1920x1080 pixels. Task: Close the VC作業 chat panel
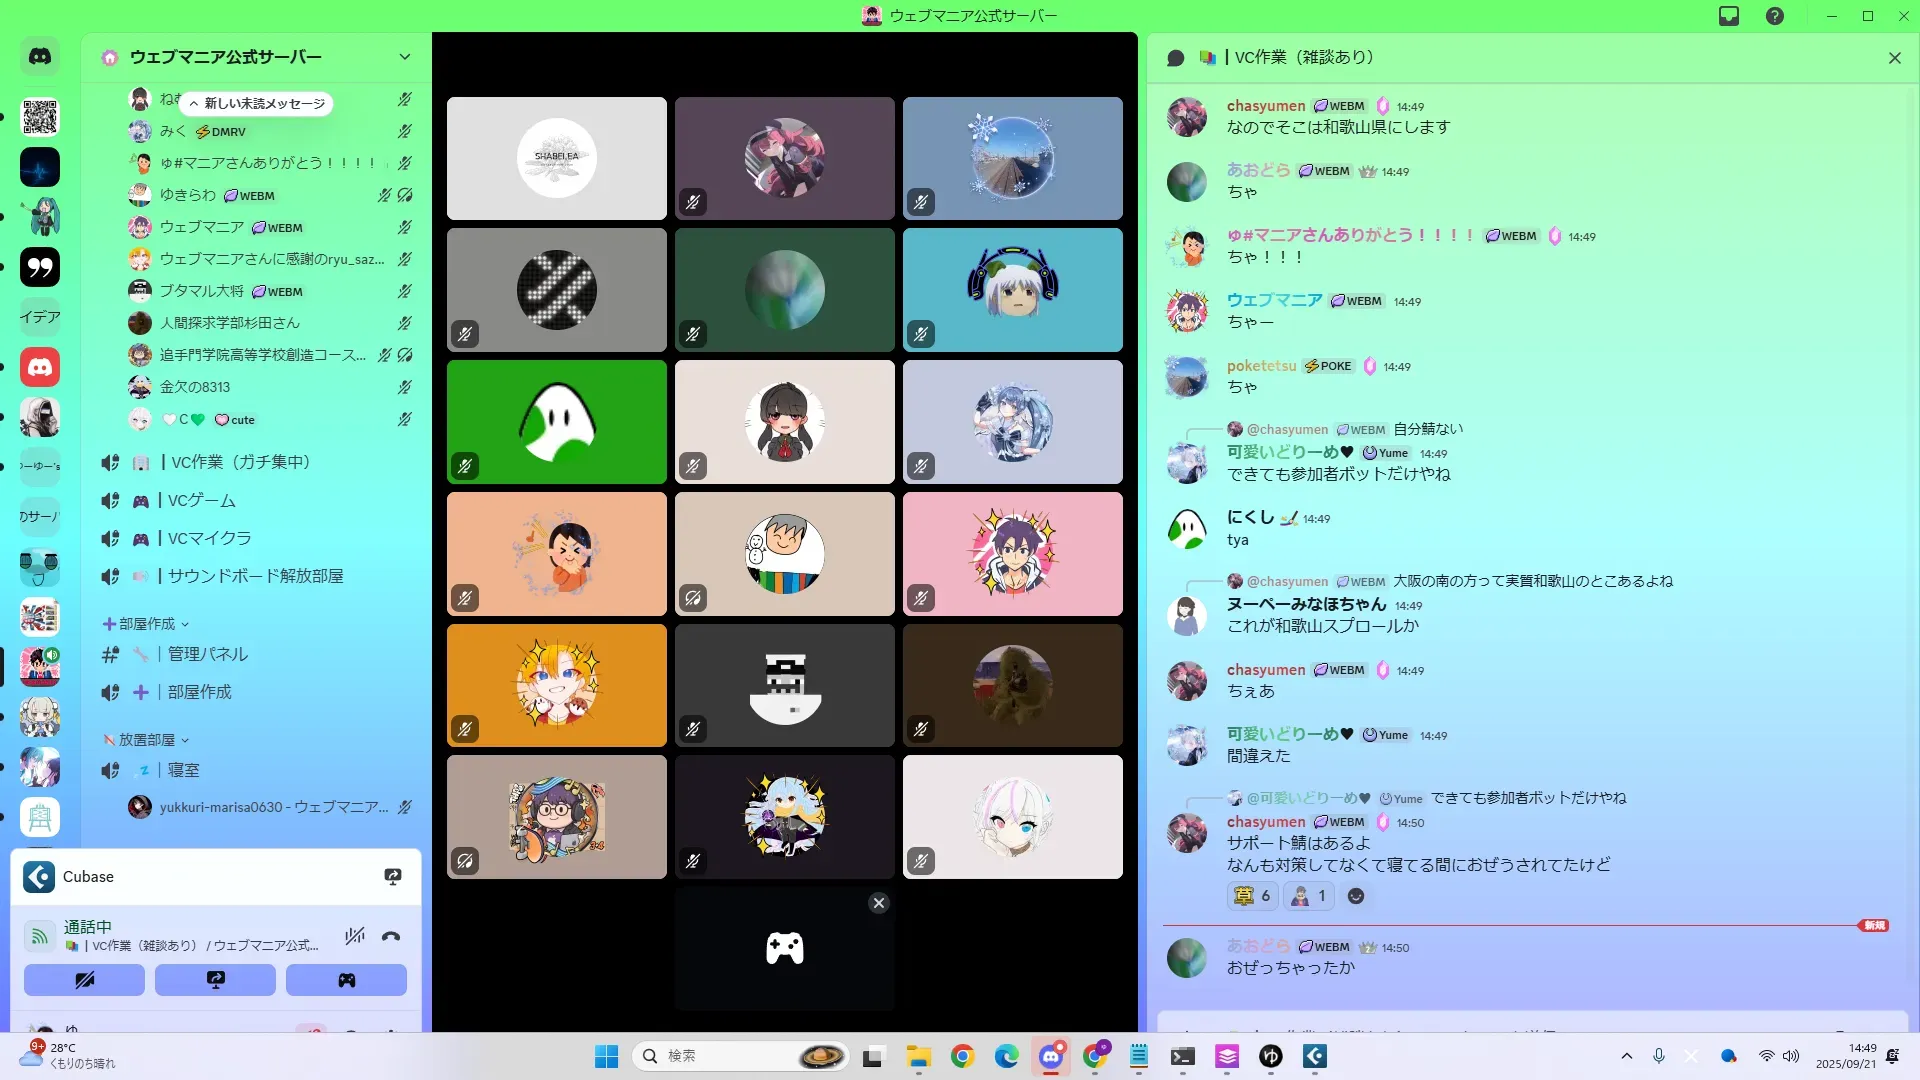click(x=1894, y=58)
